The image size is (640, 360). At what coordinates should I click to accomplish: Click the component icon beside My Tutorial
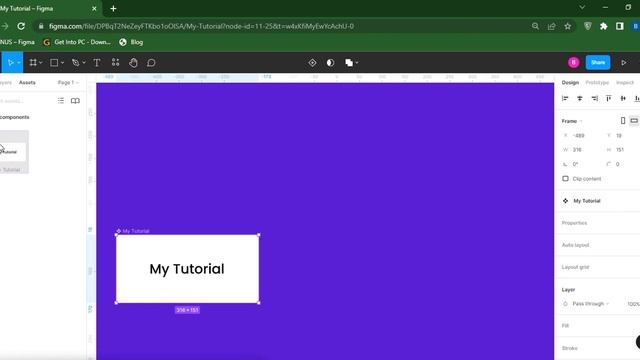click(565, 201)
